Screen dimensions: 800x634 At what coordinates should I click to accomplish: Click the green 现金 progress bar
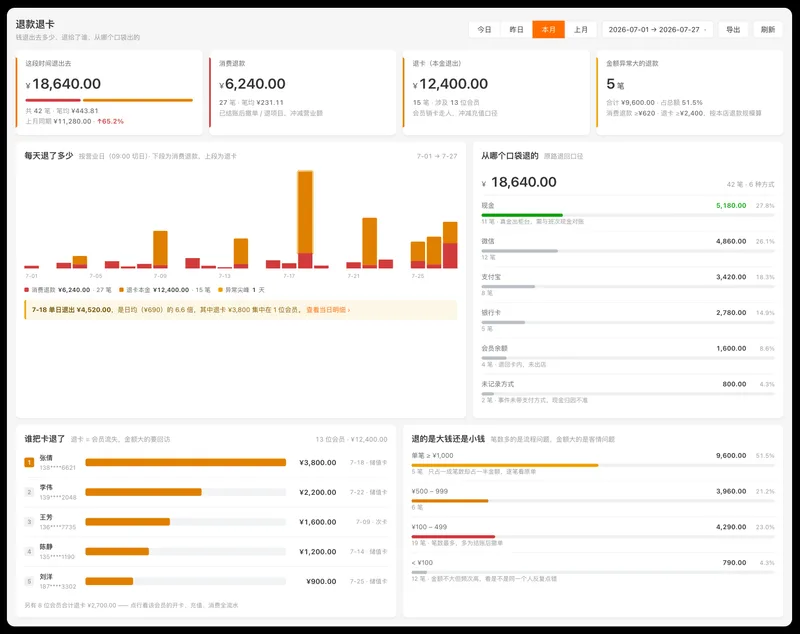pyautogui.click(x=522, y=215)
